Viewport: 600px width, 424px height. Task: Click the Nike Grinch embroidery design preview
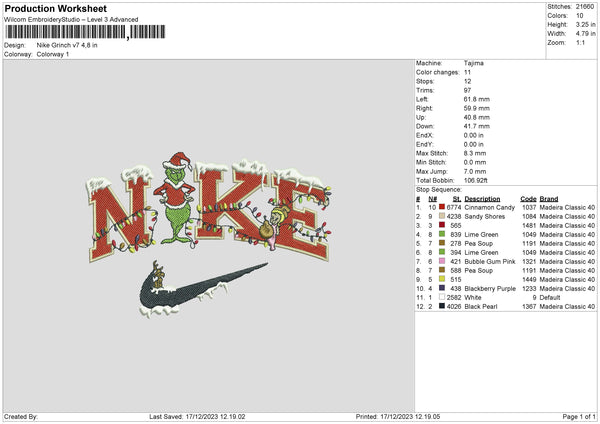coord(210,235)
